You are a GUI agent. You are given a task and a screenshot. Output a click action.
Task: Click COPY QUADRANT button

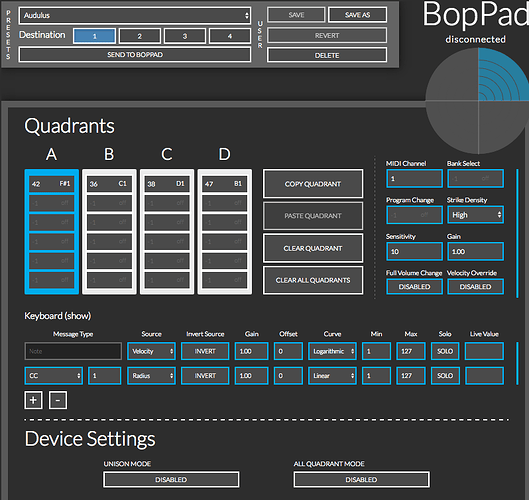coord(313,184)
